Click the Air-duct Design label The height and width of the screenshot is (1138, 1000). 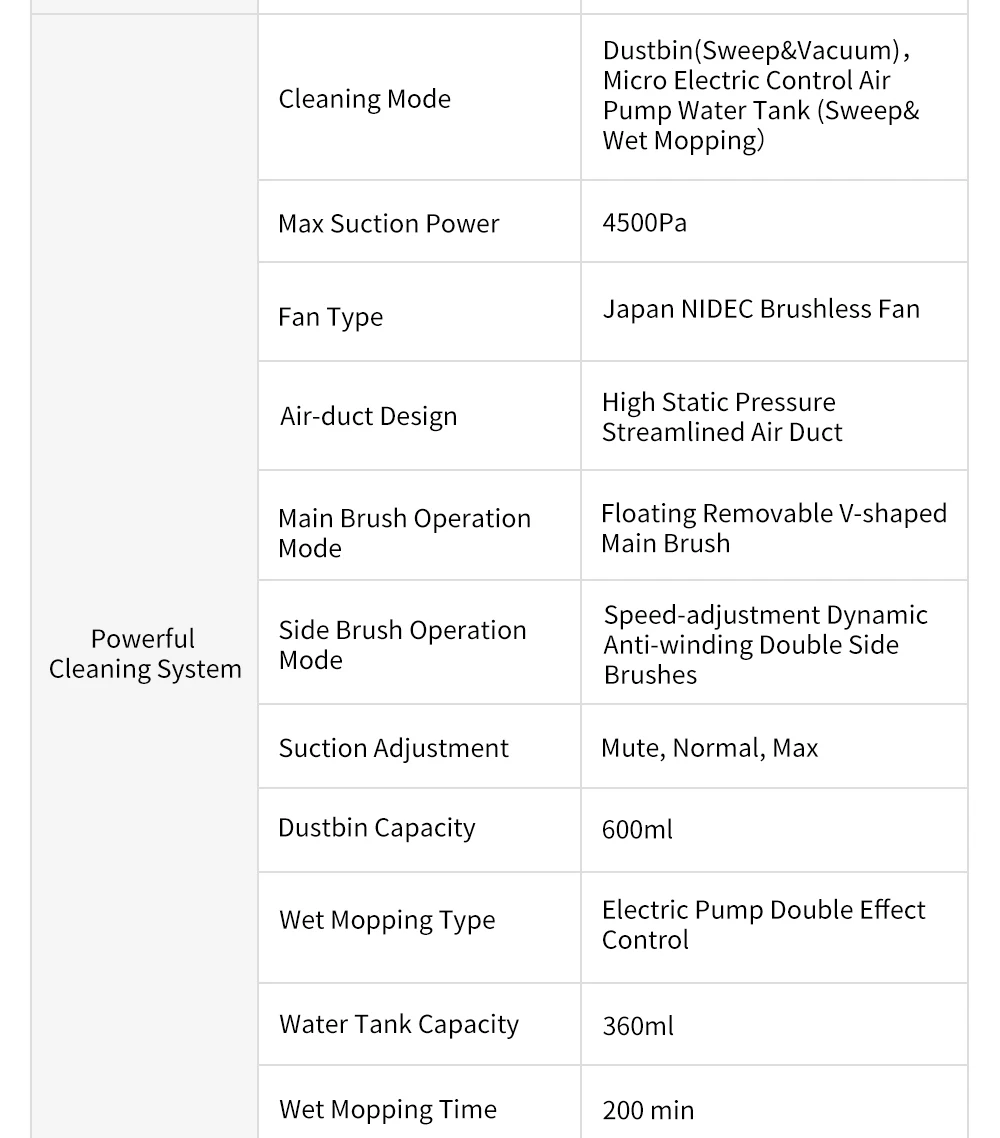click(x=369, y=416)
